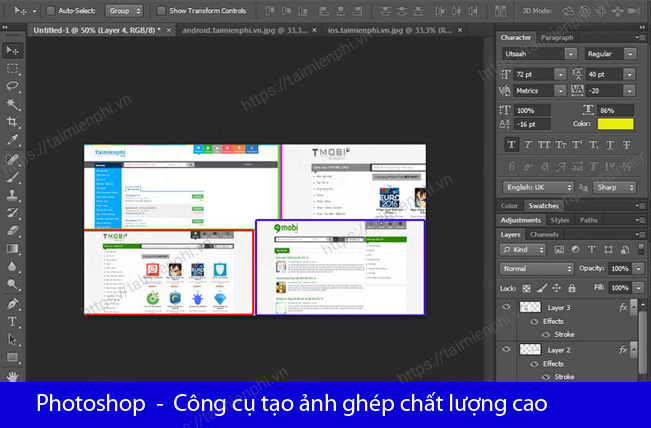Select the Dodge tool
This screenshot has width=651, height=428.
click(12, 284)
